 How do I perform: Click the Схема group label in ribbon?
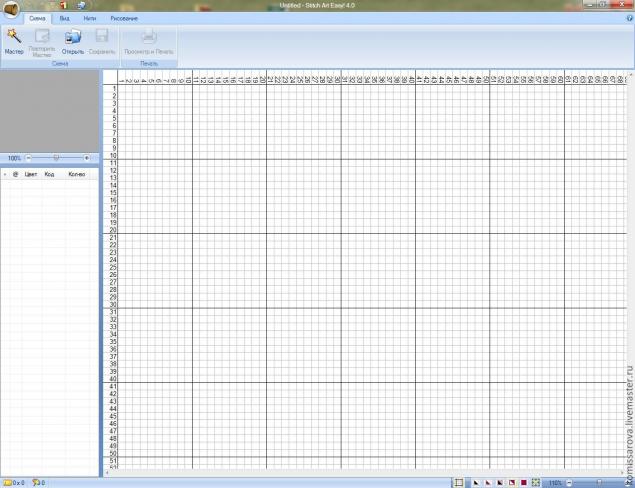coord(60,64)
